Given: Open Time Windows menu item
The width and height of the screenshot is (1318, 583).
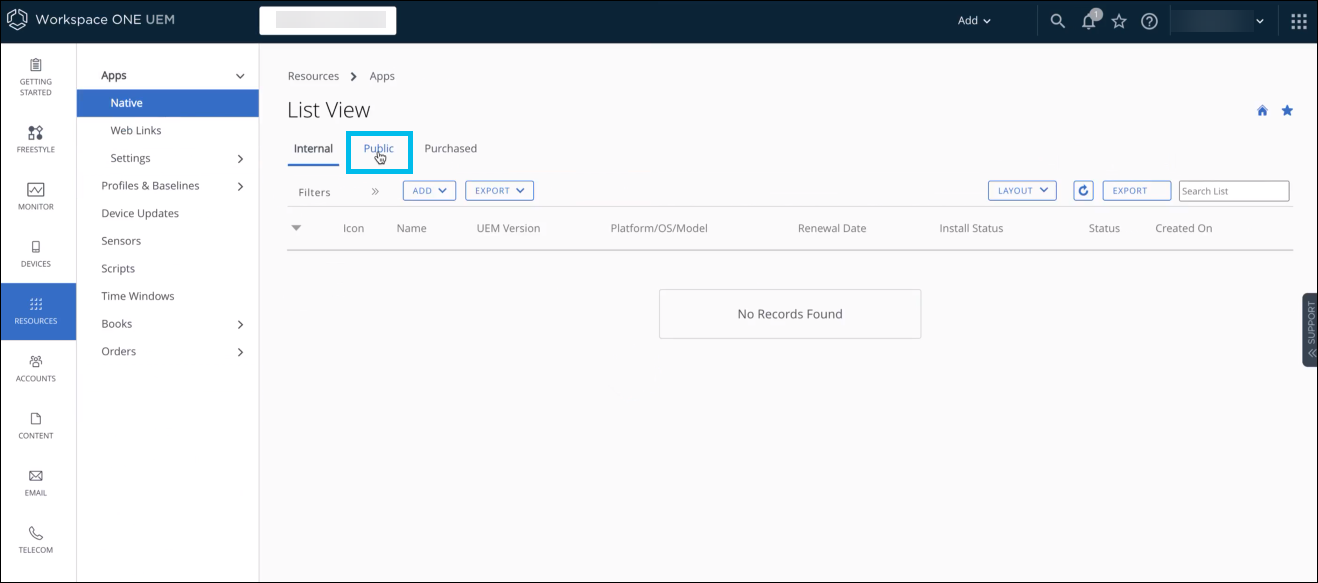Looking at the screenshot, I should coord(138,297).
